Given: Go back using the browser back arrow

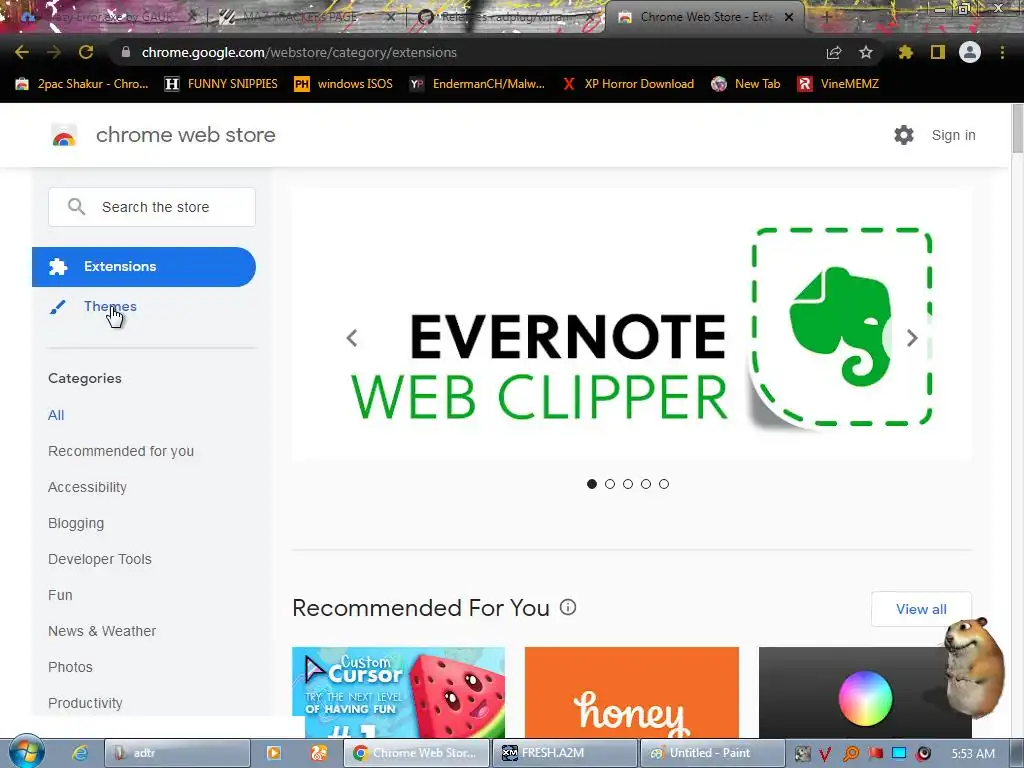Looking at the screenshot, I should tap(22, 52).
